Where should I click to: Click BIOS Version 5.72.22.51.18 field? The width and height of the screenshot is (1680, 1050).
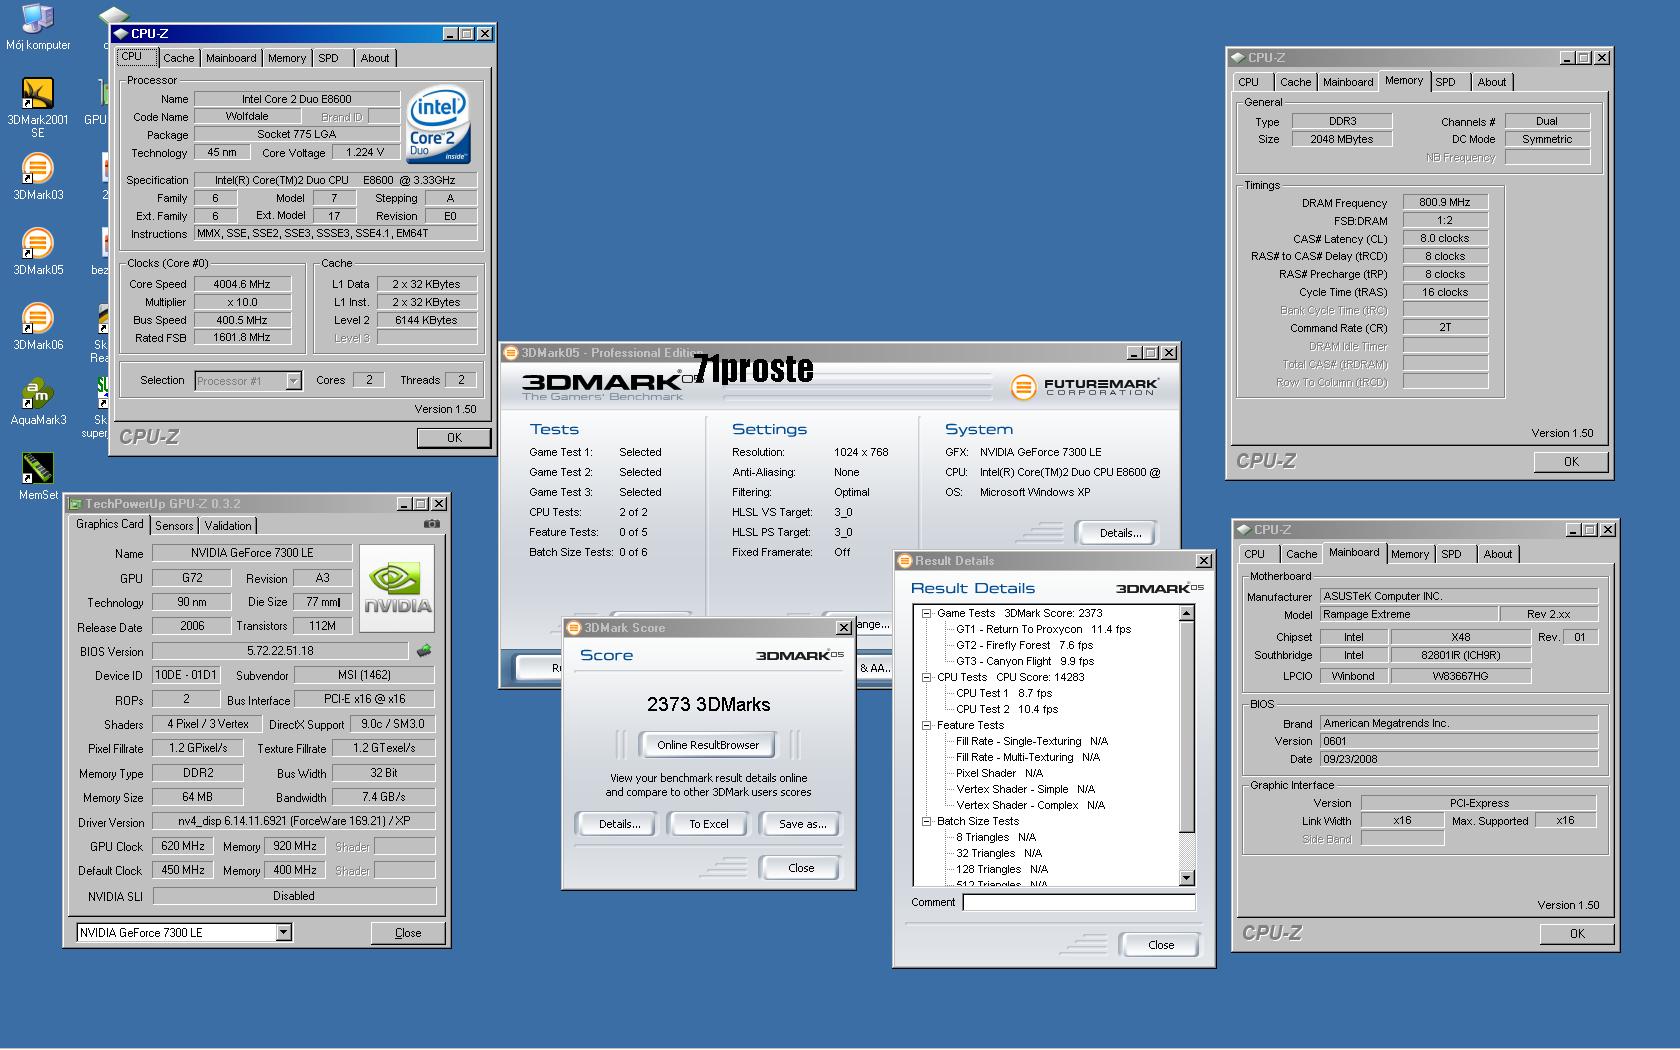pyautogui.click(x=280, y=651)
